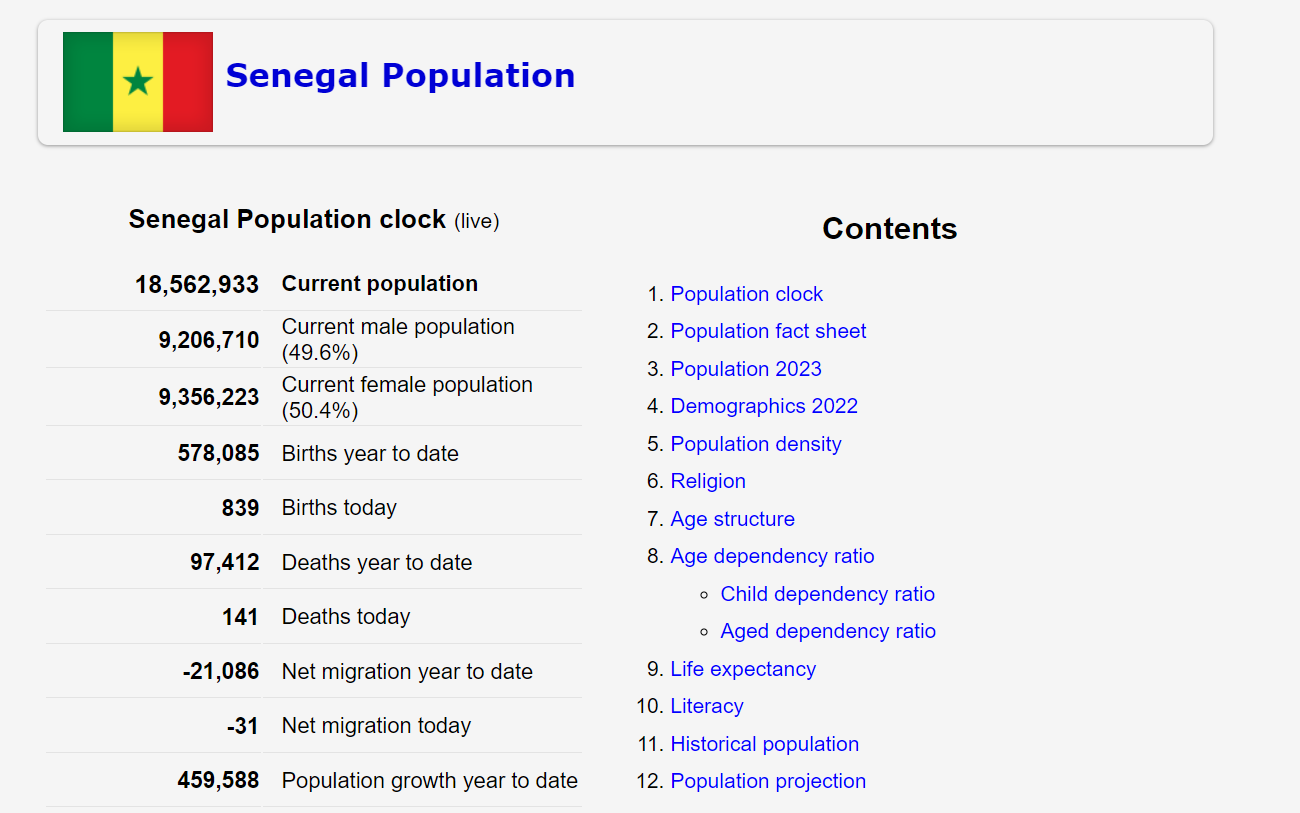Go to Child dependency ratio subsection
Image resolution: width=1300 pixels, height=813 pixels.
pyautogui.click(x=827, y=594)
